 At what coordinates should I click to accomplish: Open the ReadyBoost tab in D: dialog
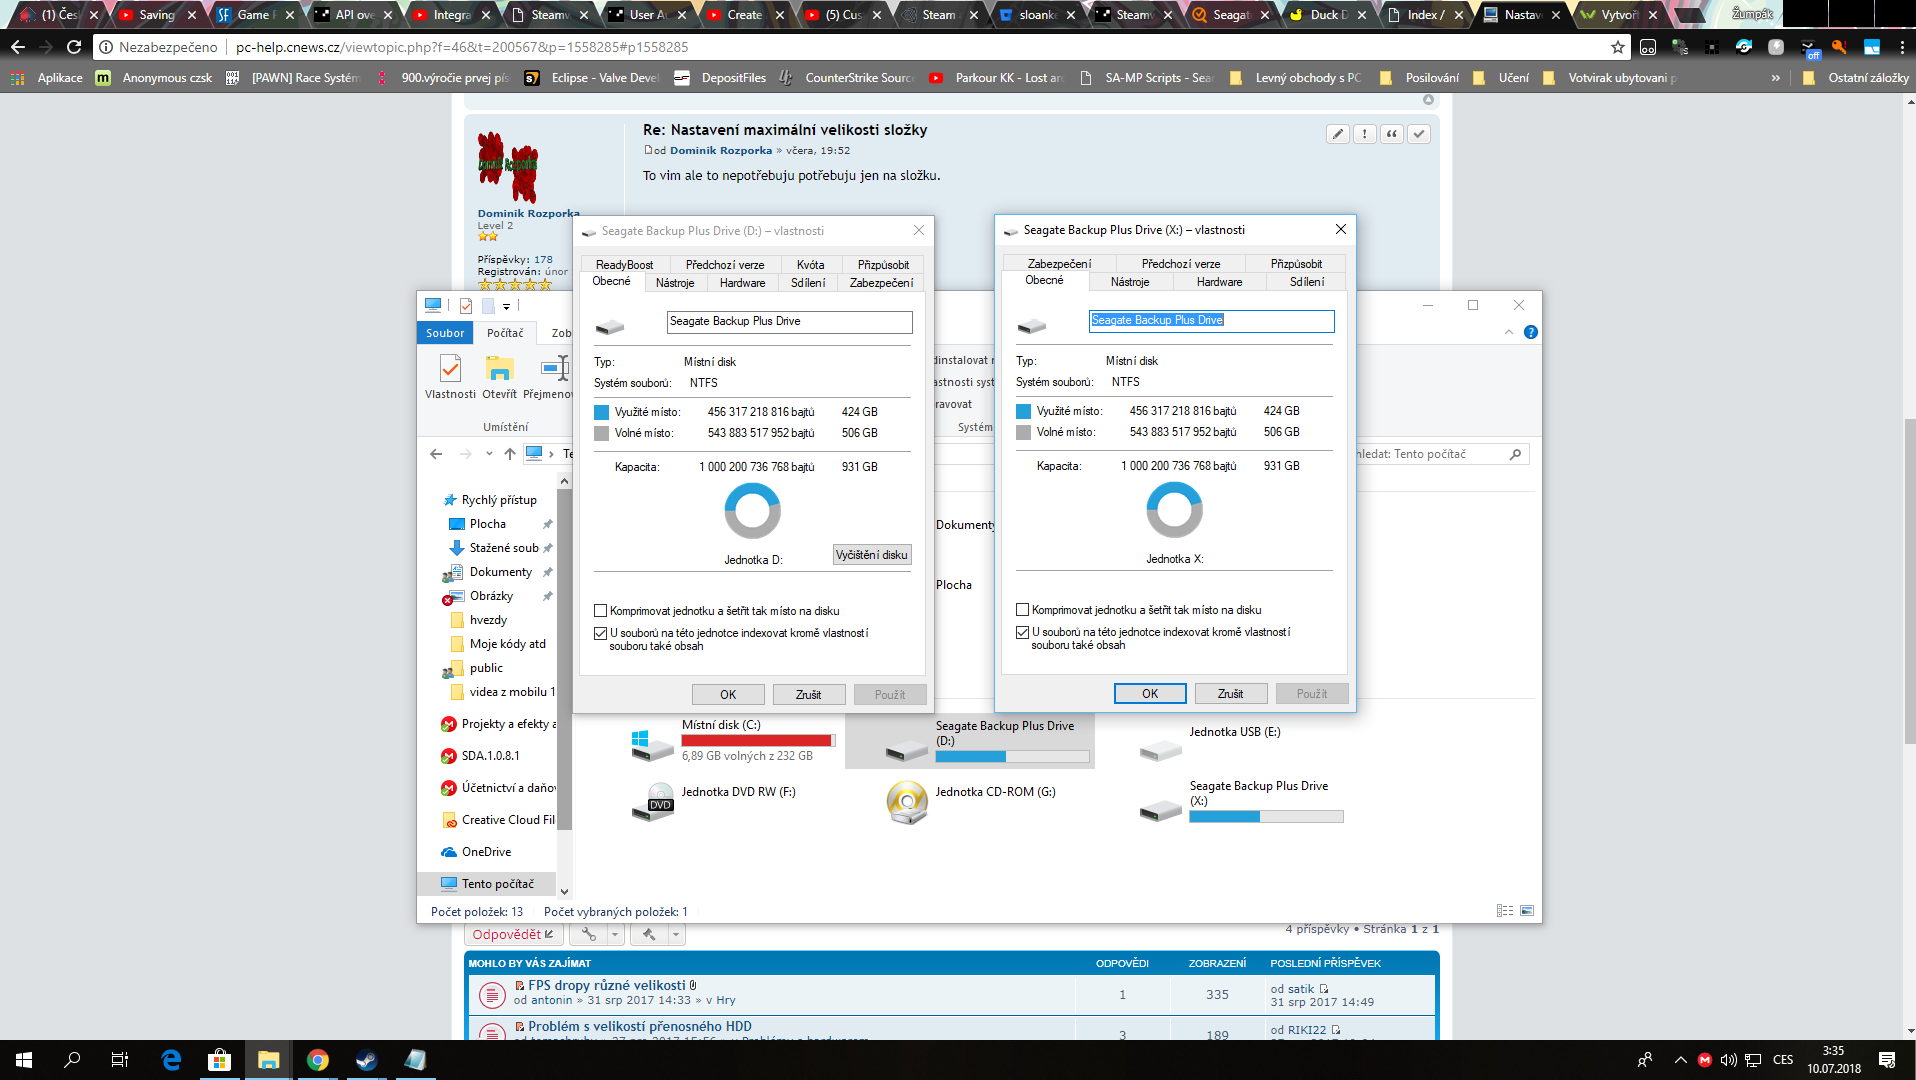click(x=624, y=265)
